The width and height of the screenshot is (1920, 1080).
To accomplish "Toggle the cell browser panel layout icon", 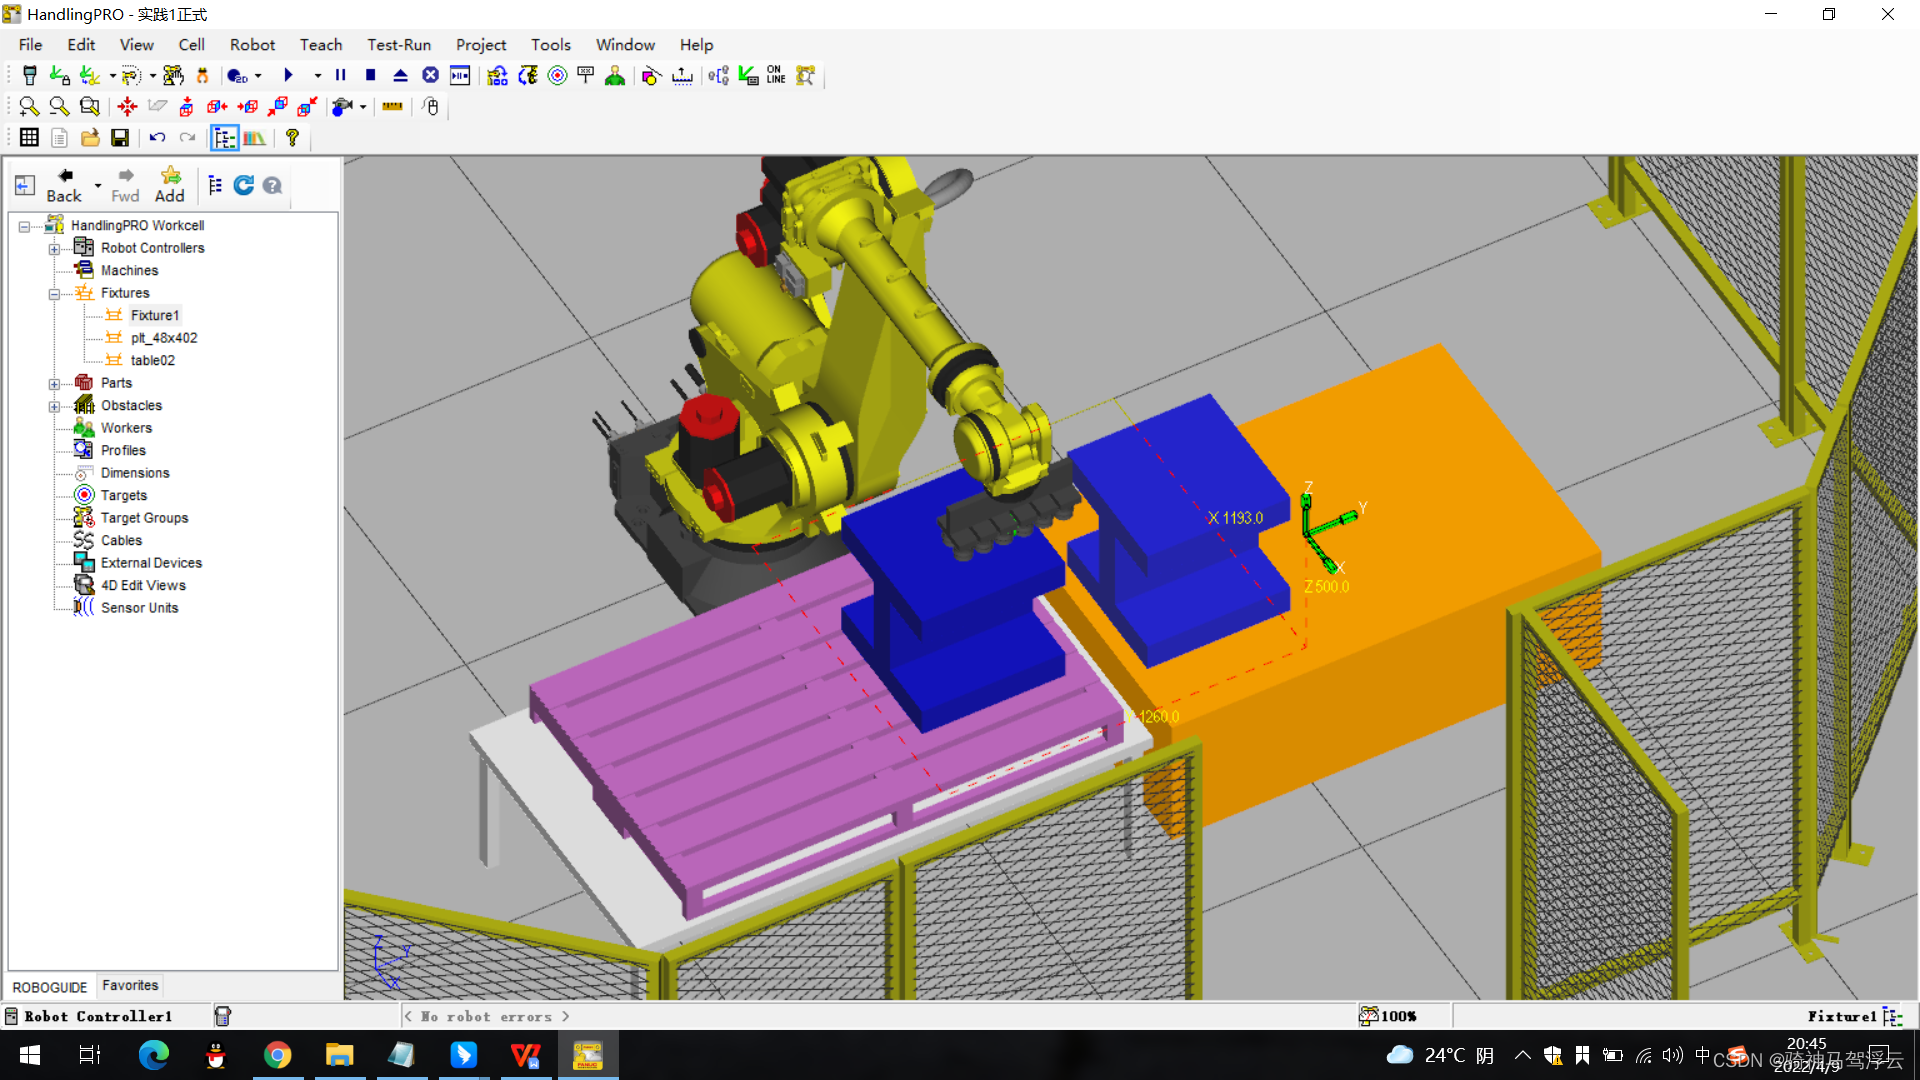I will [25, 185].
